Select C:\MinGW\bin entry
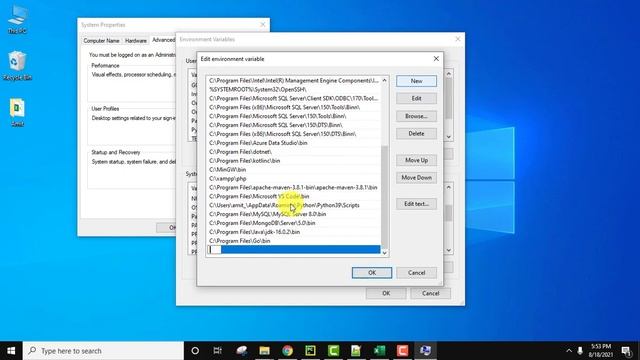 tap(294, 169)
